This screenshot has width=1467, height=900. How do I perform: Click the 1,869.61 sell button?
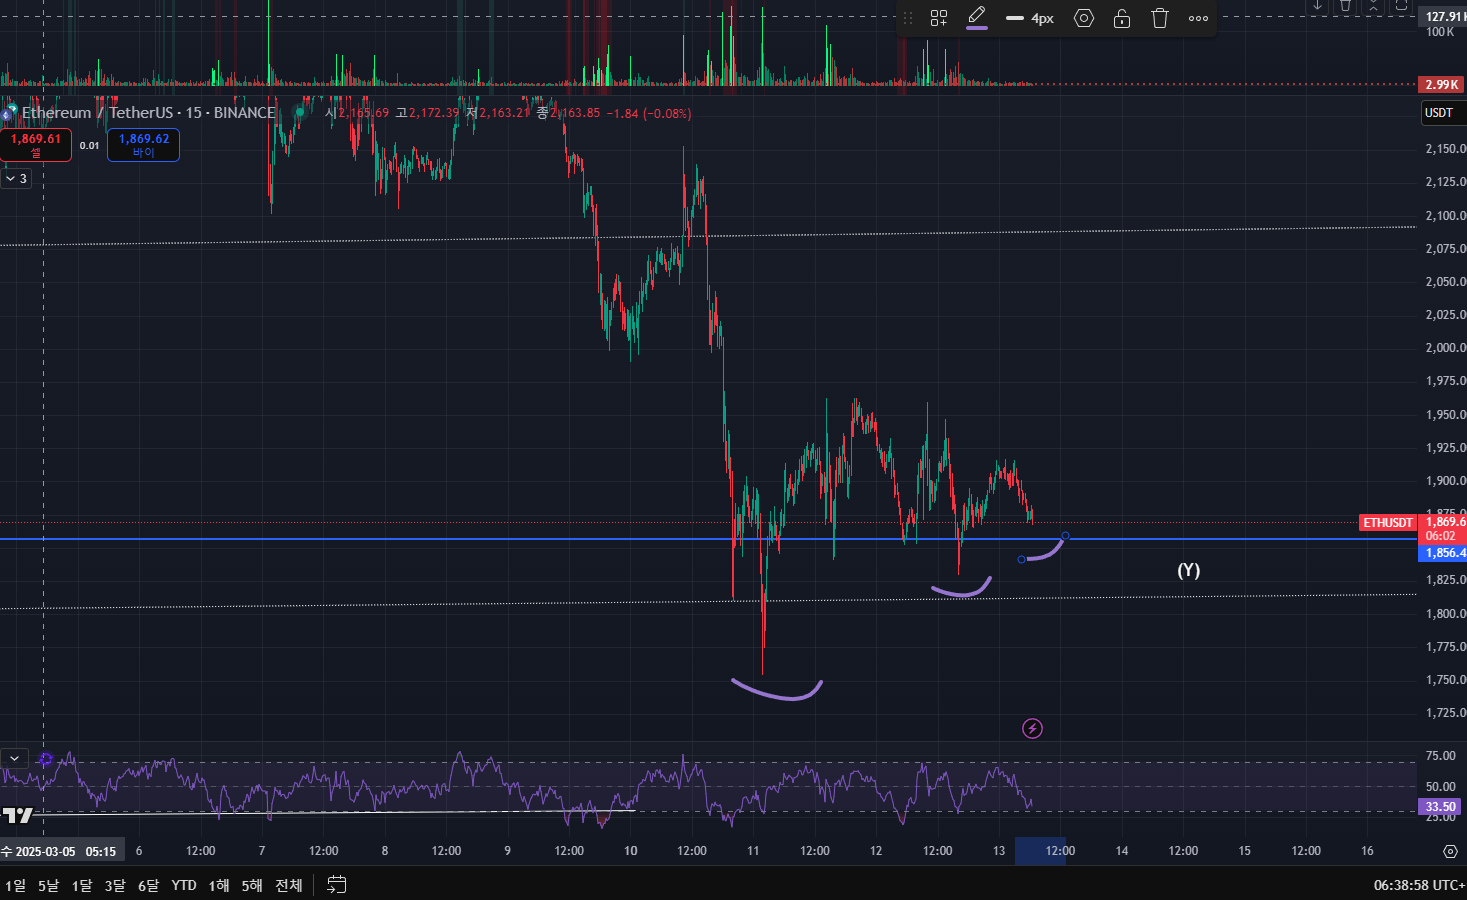[36, 145]
